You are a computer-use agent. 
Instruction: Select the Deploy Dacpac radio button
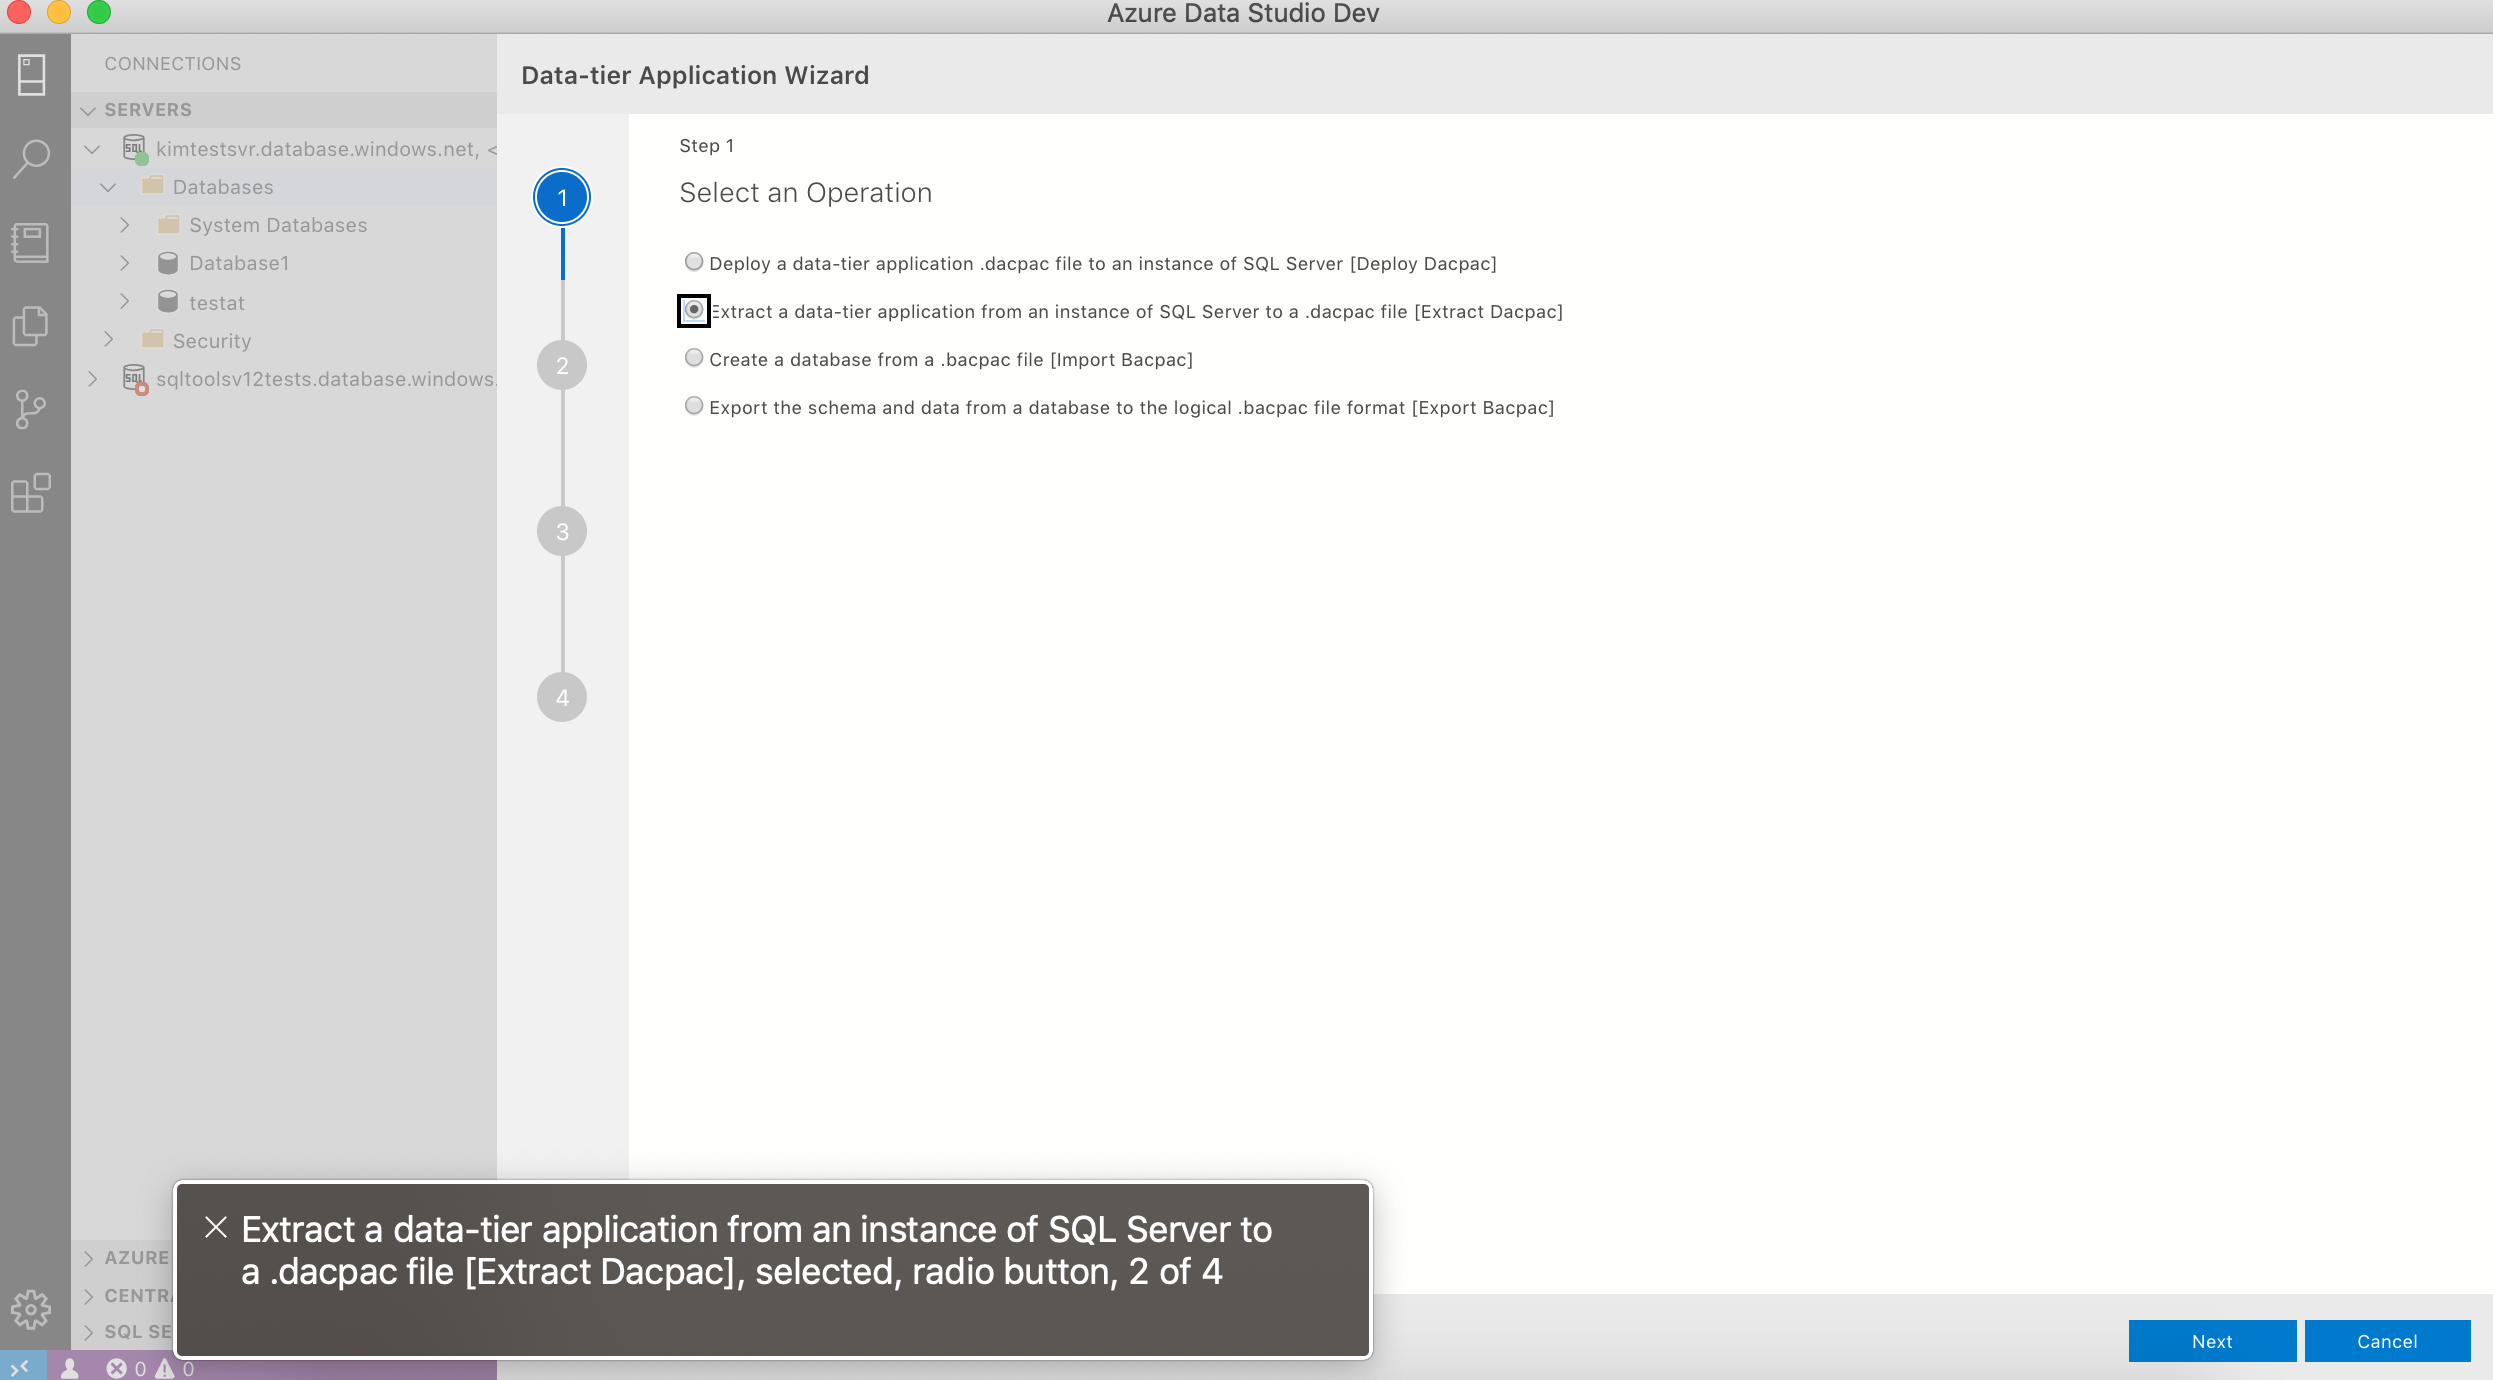coord(693,261)
